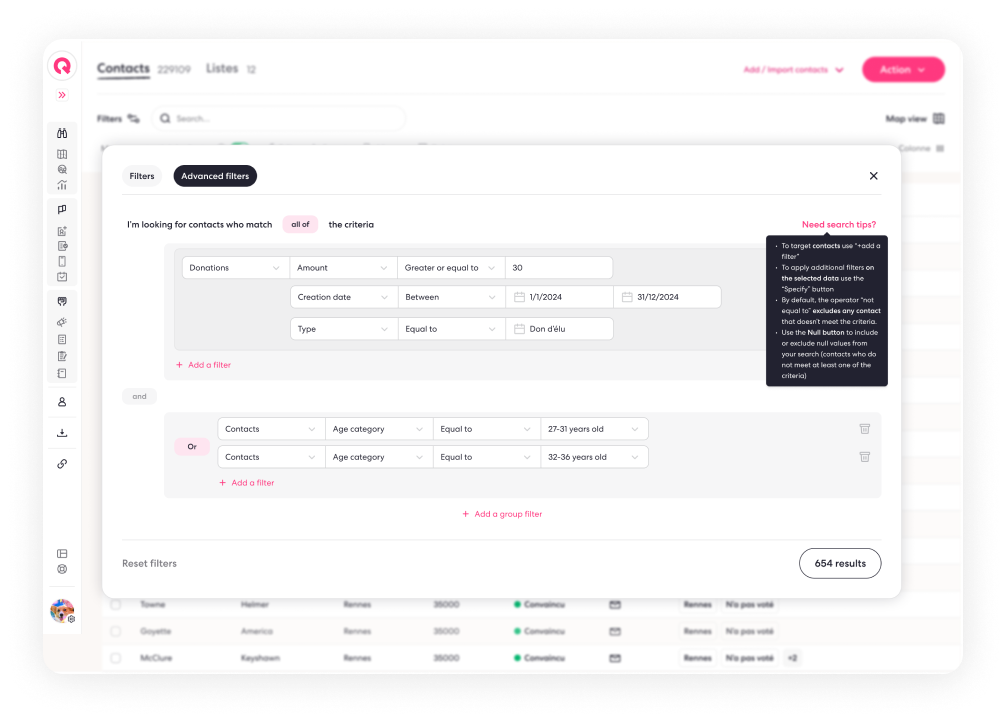Viewport: 1006px width, 721px height.
Task: Switch to the Contacts tab
Action: point(123,69)
